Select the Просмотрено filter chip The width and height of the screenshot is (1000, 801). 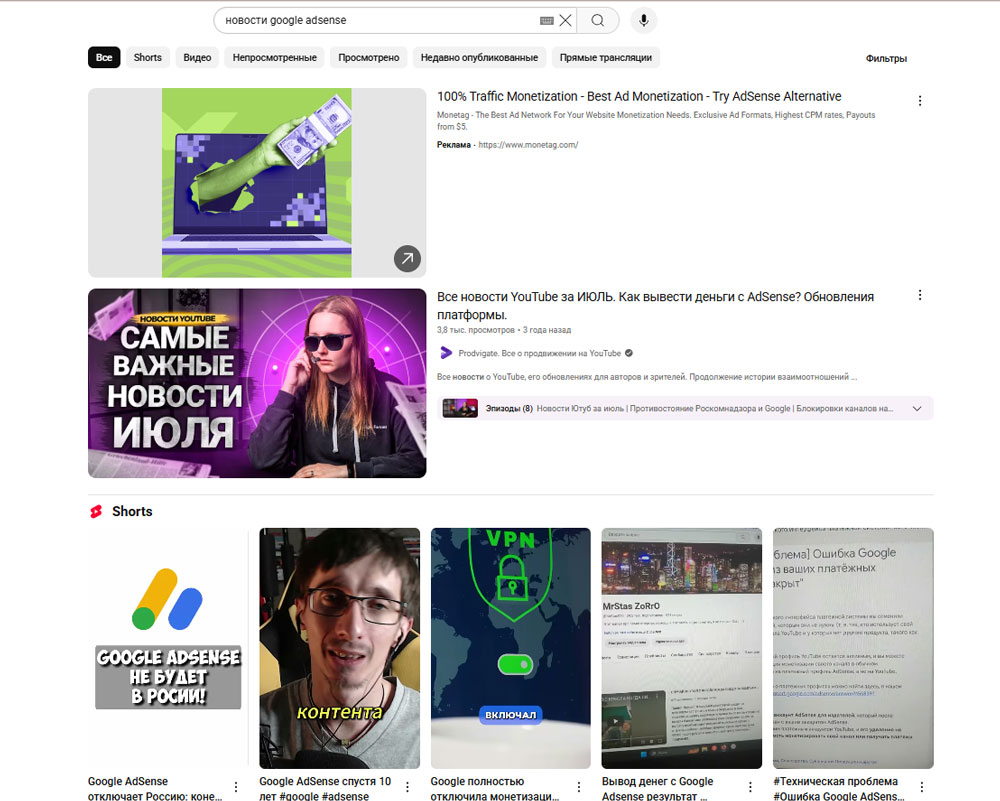369,57
